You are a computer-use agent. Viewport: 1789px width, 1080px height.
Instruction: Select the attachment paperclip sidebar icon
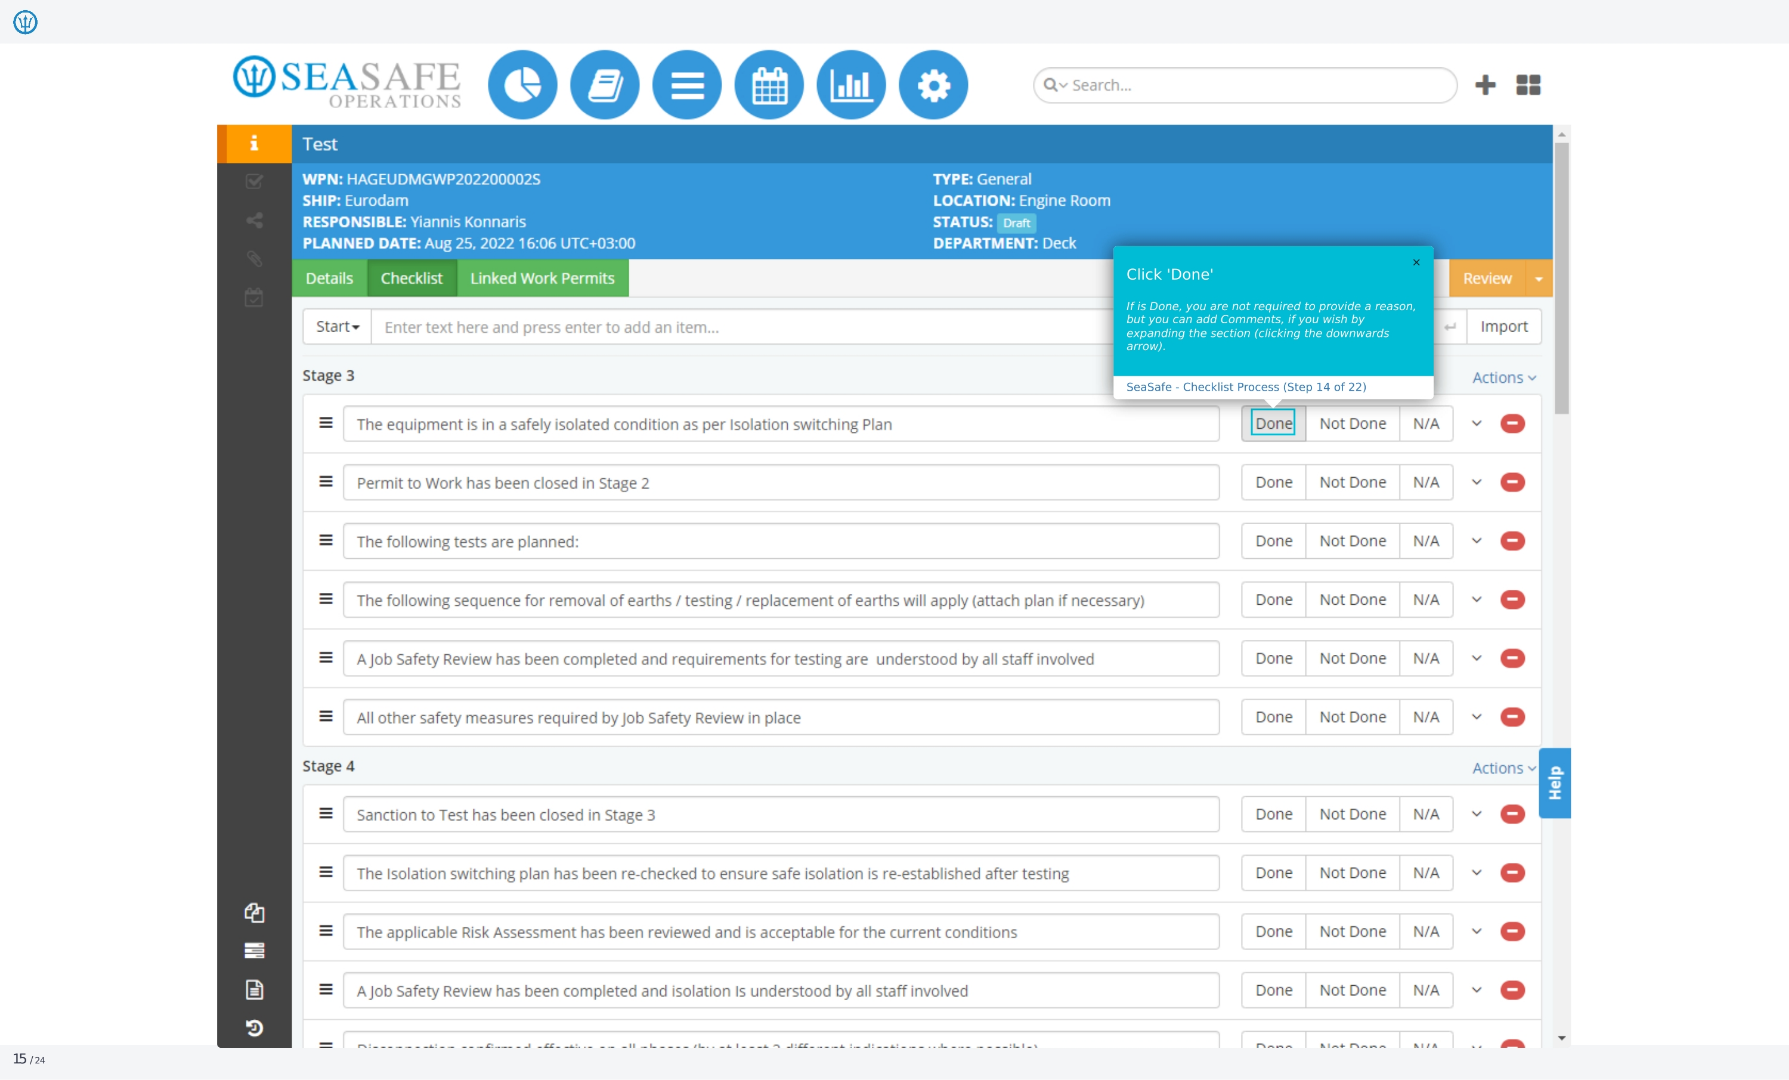tap(254, 259)
